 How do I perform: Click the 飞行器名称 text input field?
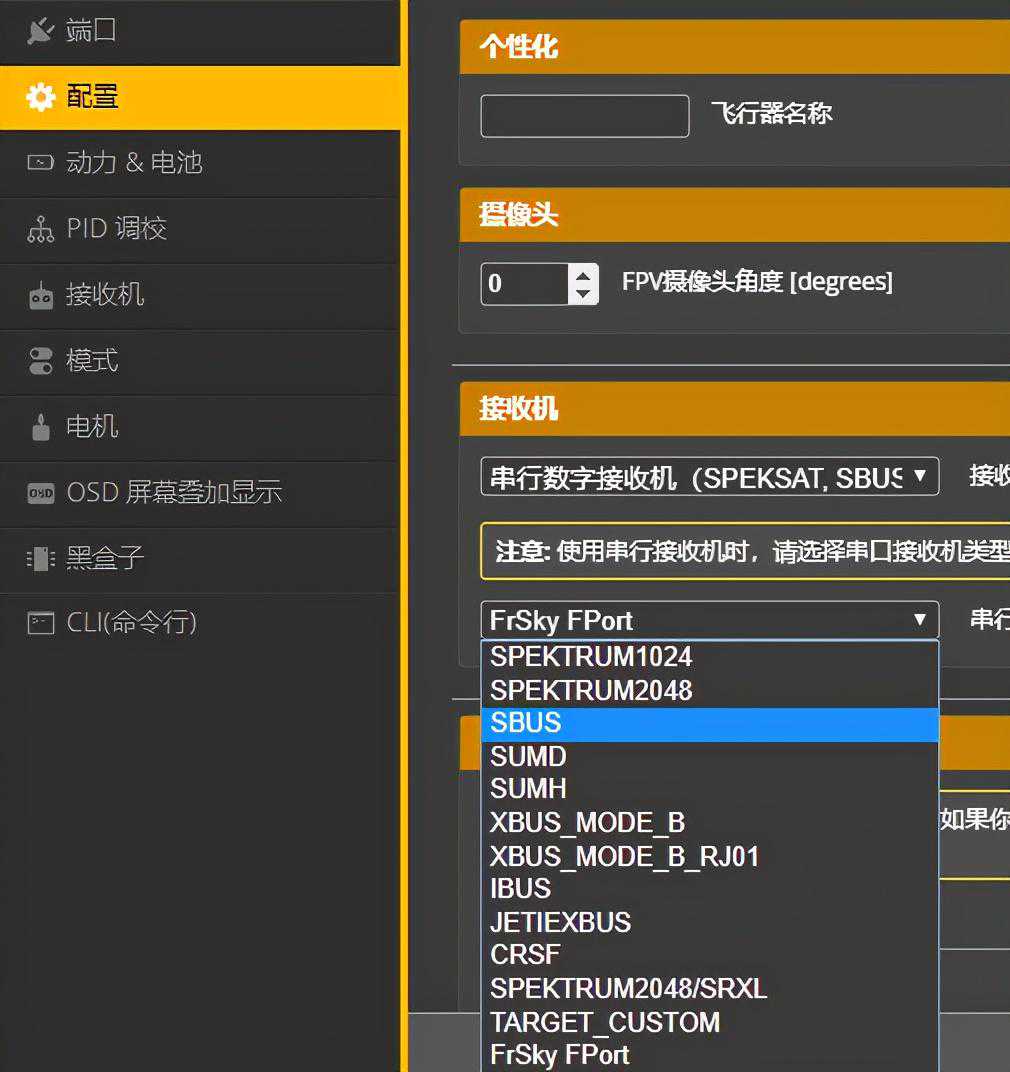coord(584,116)
